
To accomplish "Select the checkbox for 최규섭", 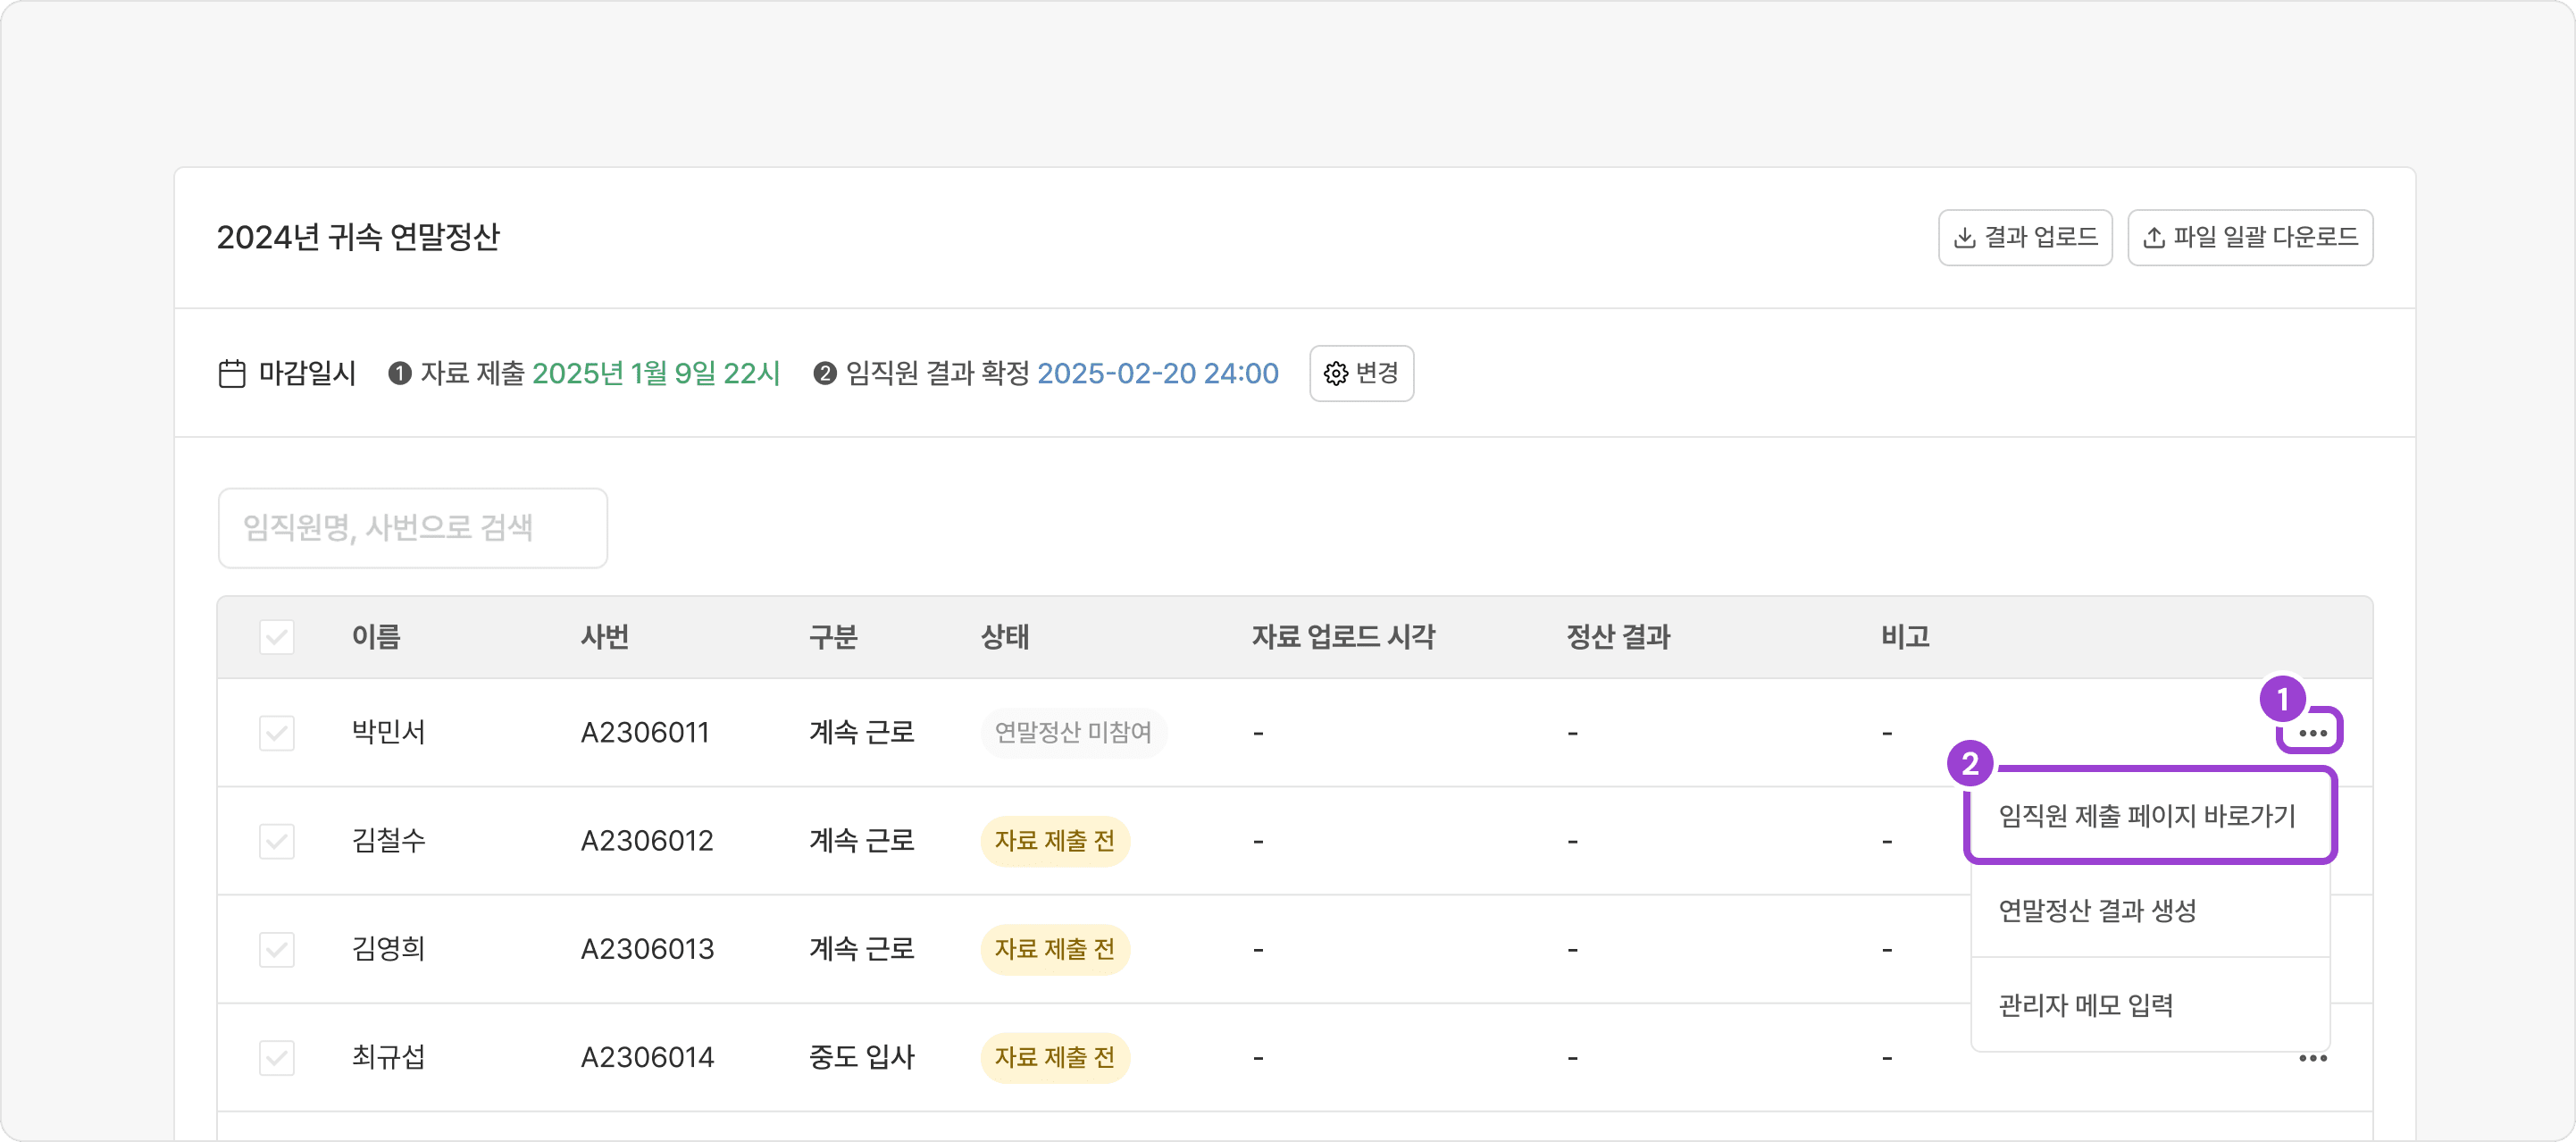I will click(x=277, y=1057).
